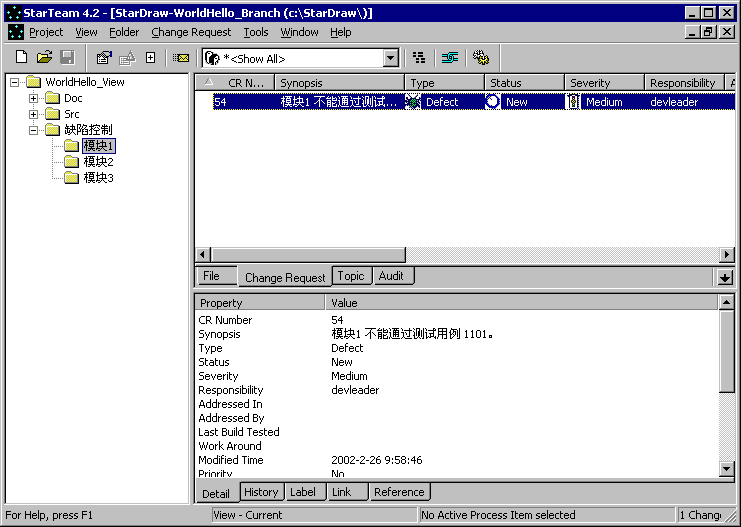Click the WorldHello_View folder icon
This screenshot has width=741, height=527.
coord(34,82)
